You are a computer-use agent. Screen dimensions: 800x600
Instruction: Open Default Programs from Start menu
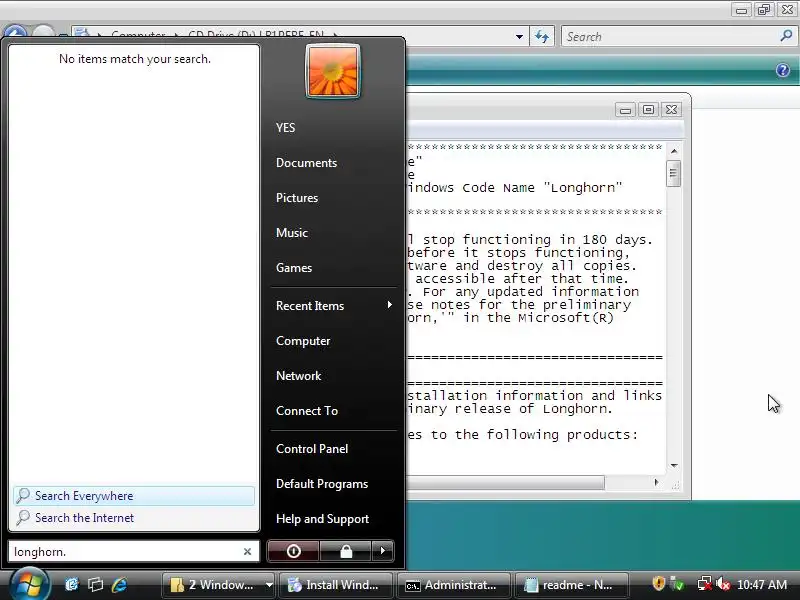[322, 484]
